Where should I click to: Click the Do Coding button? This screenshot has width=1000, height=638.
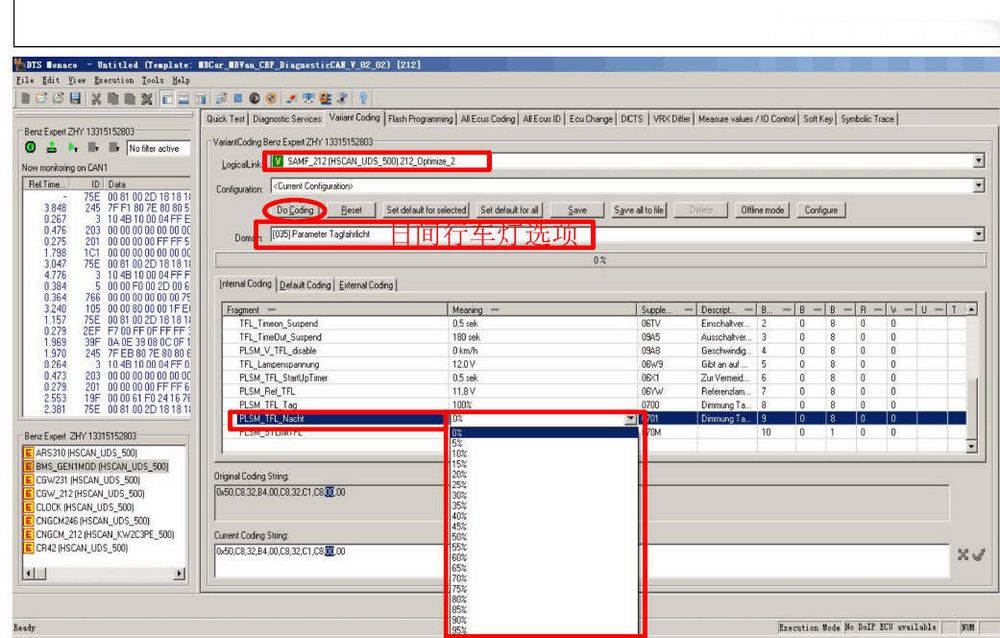pyautogui.click(x=295, y=210)
